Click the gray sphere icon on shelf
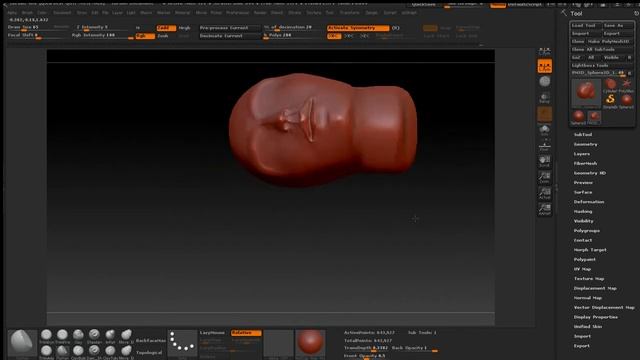The image size is (640, 360). [x=544, y=82]
